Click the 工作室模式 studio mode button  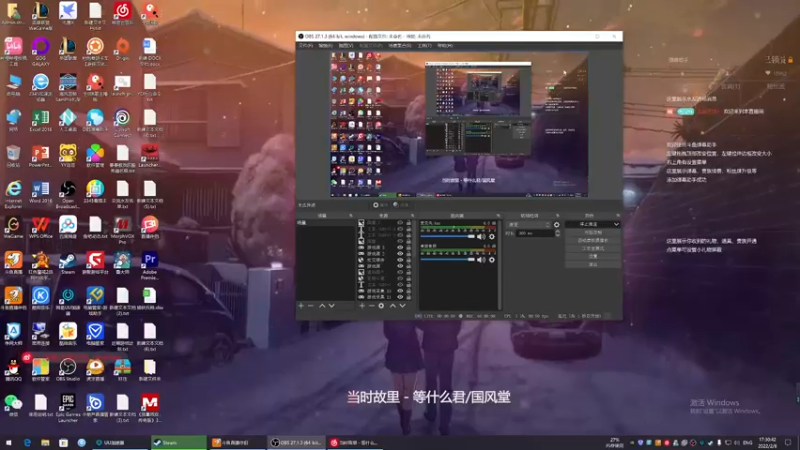click(593, 248)
